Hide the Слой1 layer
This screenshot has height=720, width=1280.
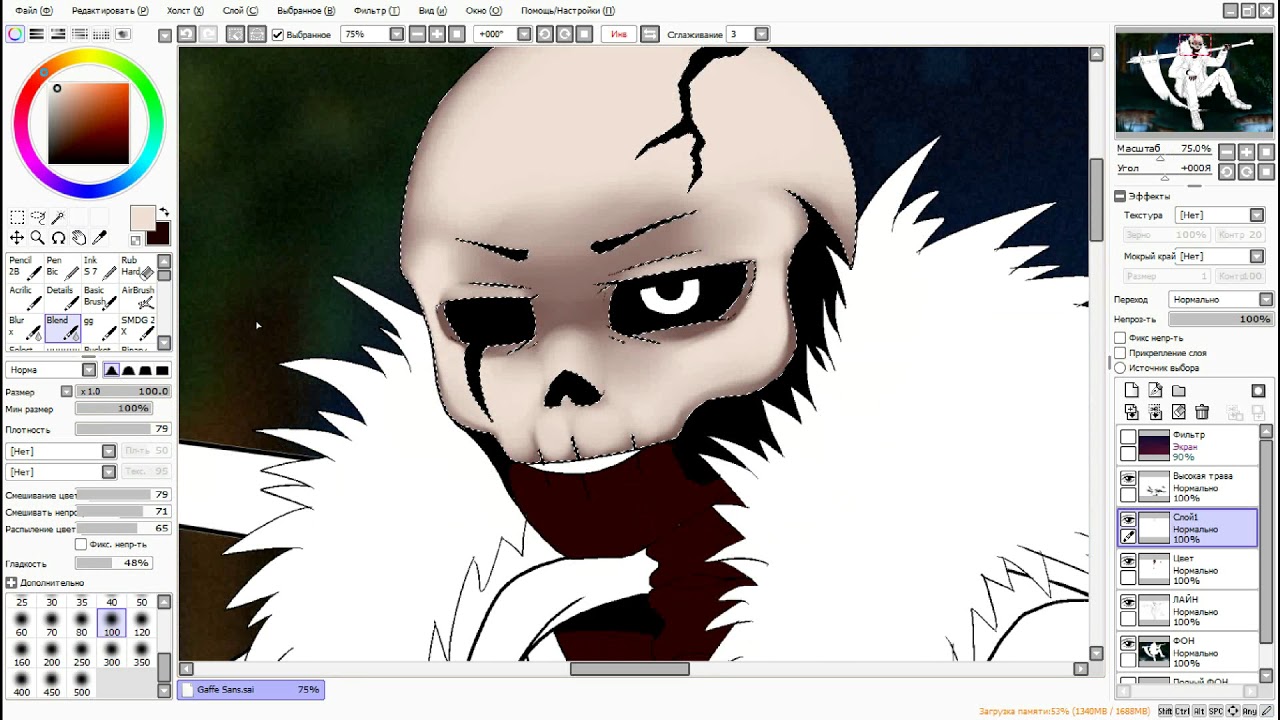coord(1128,520)
